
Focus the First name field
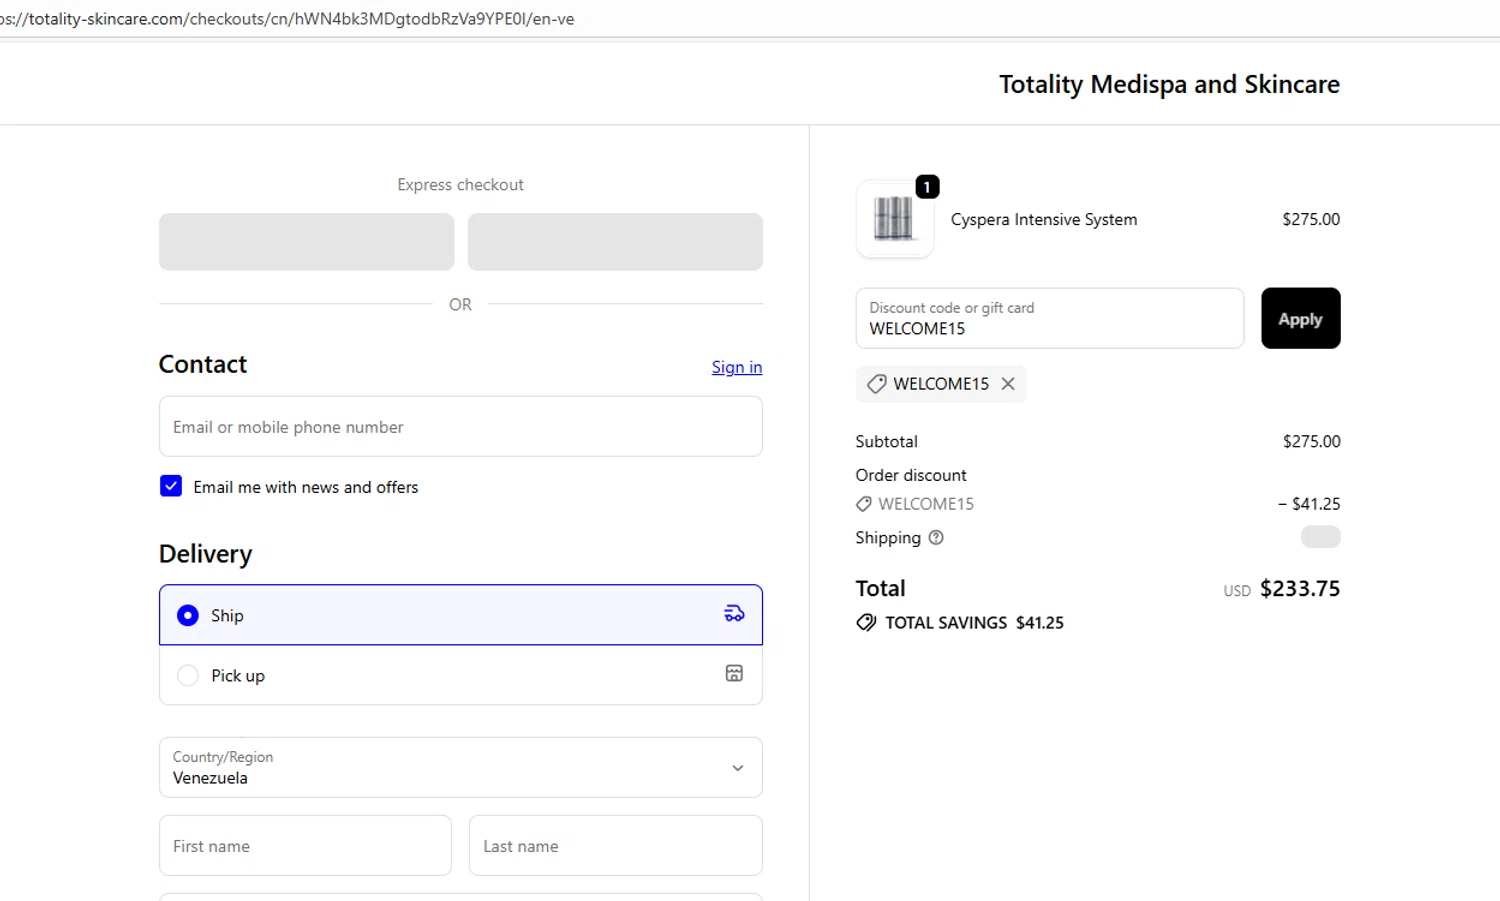pyautogui.click(x=306, y=845)
